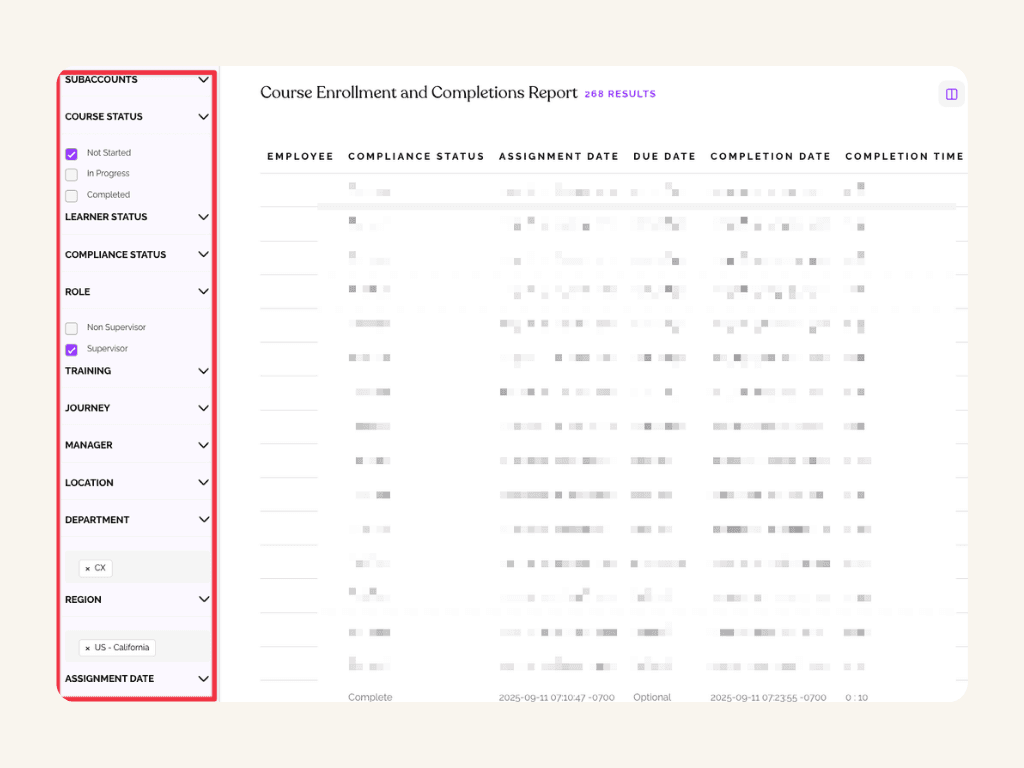Sort by Completion Time column header

pos(904,157)
